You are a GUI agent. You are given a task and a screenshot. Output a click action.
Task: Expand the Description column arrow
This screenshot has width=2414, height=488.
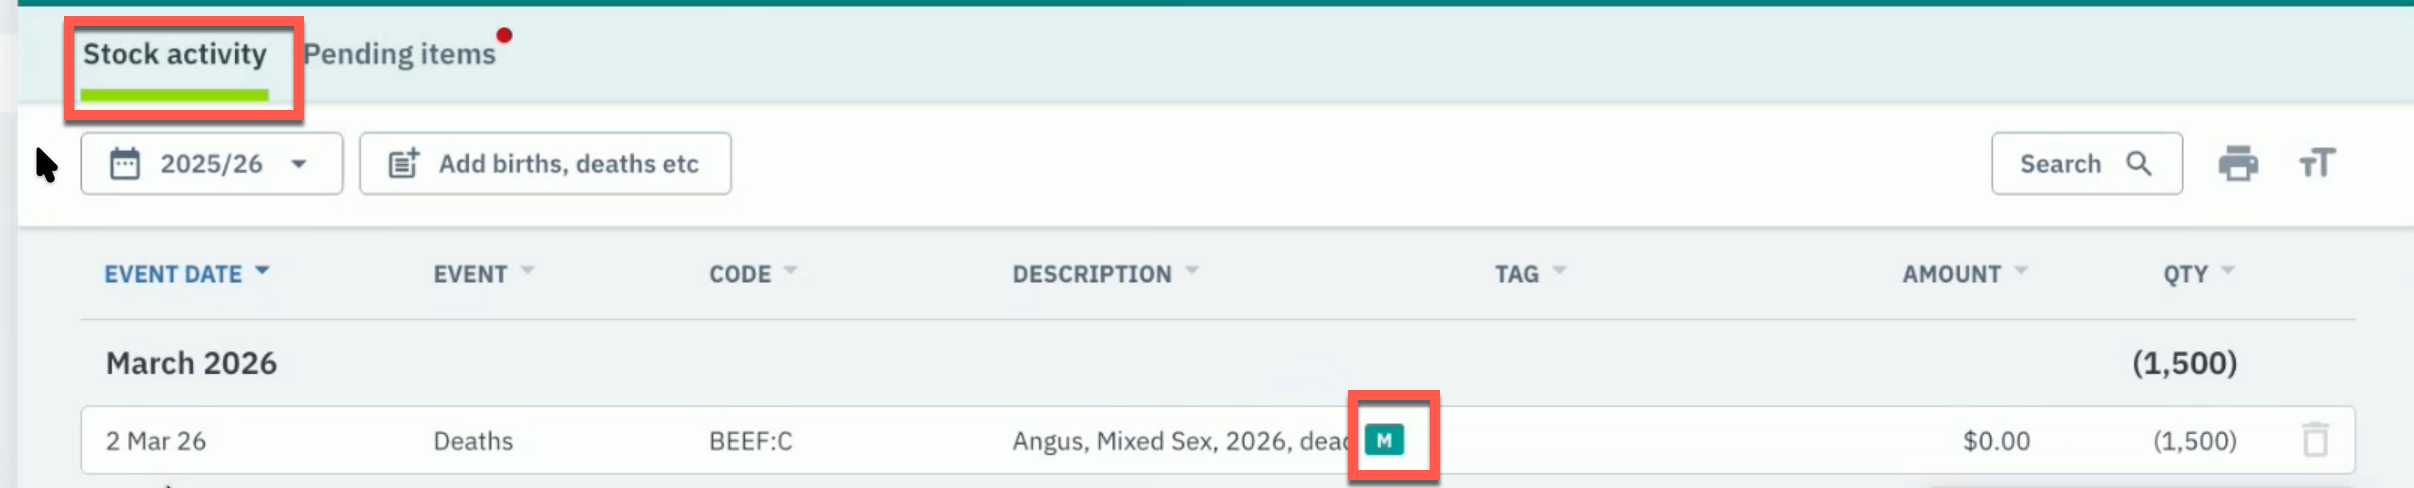pos(1192,271)
